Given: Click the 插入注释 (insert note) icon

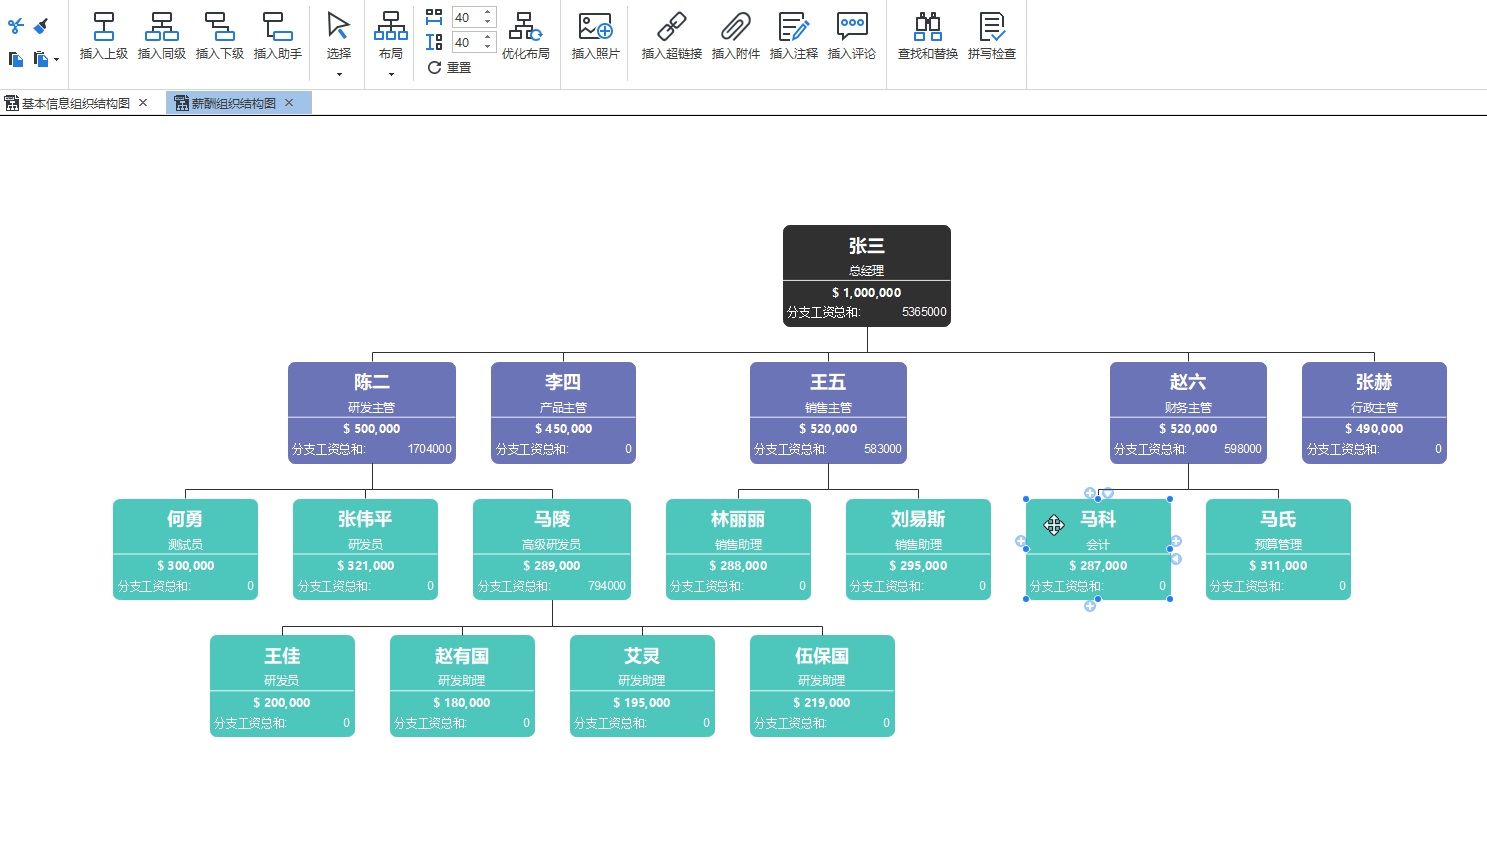Looking at the screenshot, I should click(x=794, y=26).
